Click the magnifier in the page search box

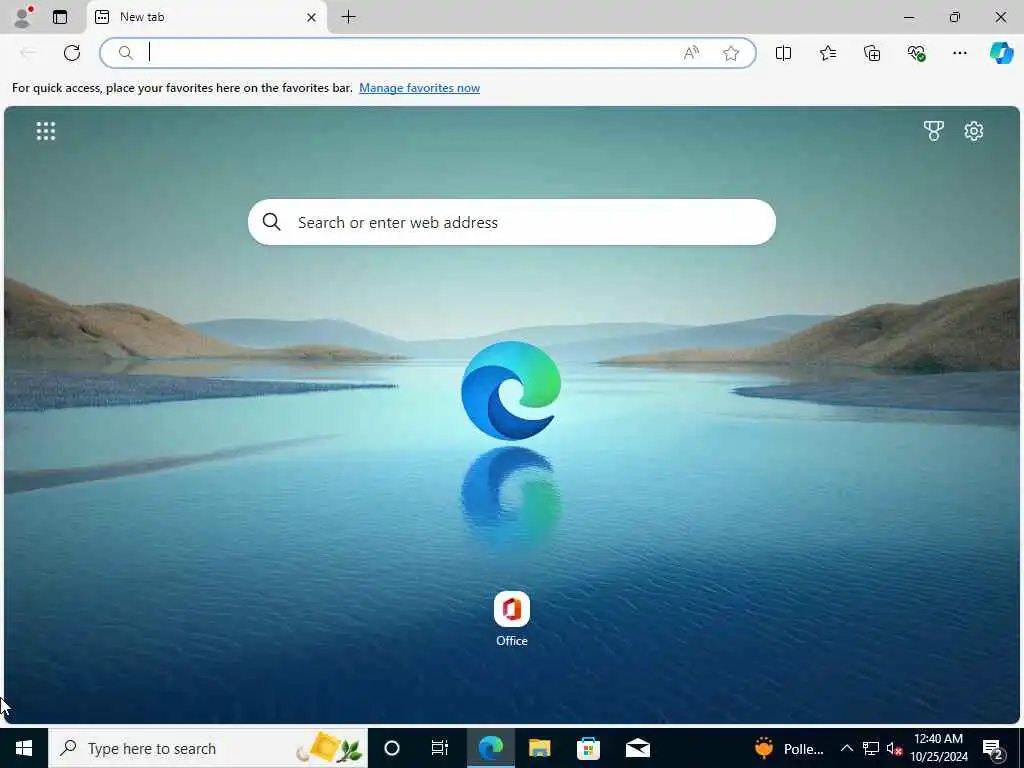(x=272, y=222)
